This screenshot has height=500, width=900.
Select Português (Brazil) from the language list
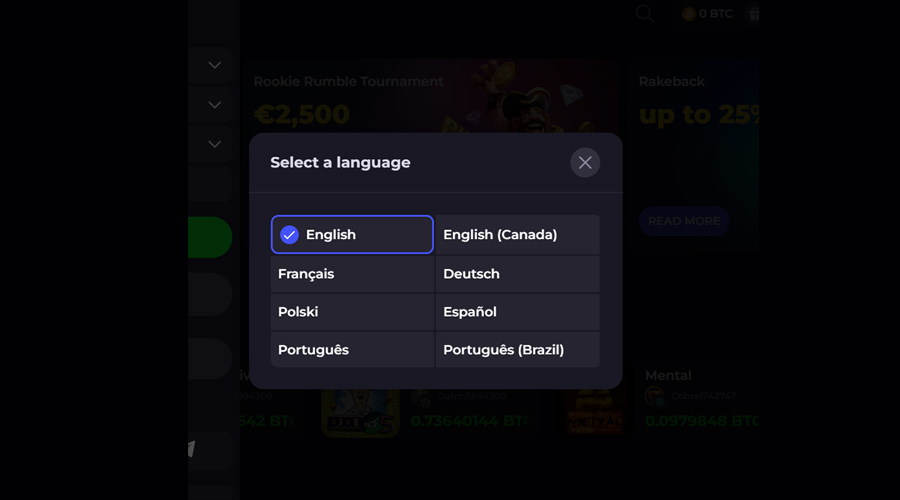tap(517, 350)
